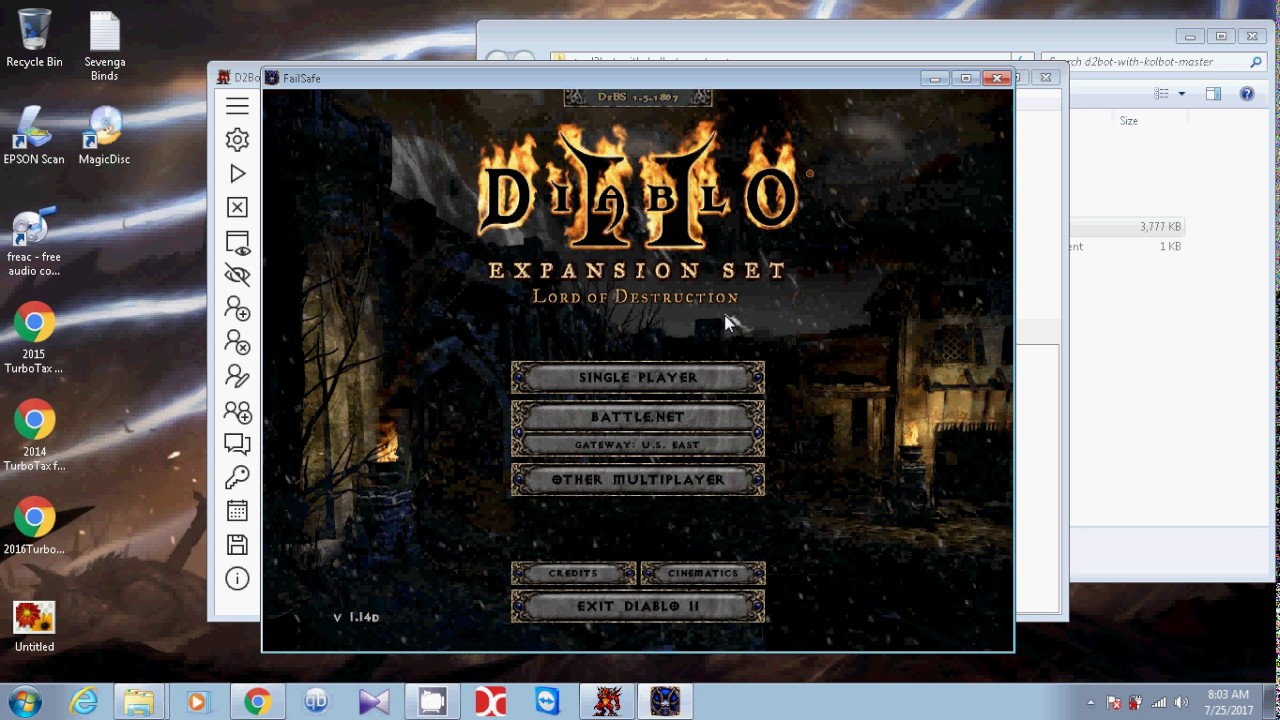Open D2Bot settings gear icon
The width and height of the screenshot is (1280, 720).
(x=237, y=140)
